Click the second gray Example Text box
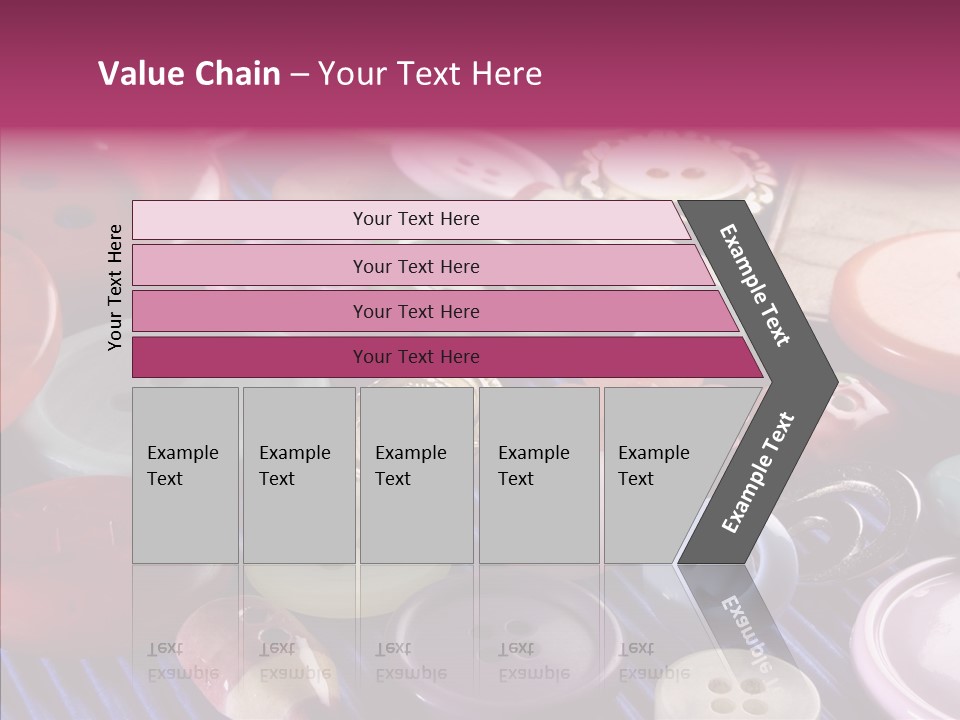The height and width of the screenshot is (720, 960). pyautogui.click(x=298, y=475)
